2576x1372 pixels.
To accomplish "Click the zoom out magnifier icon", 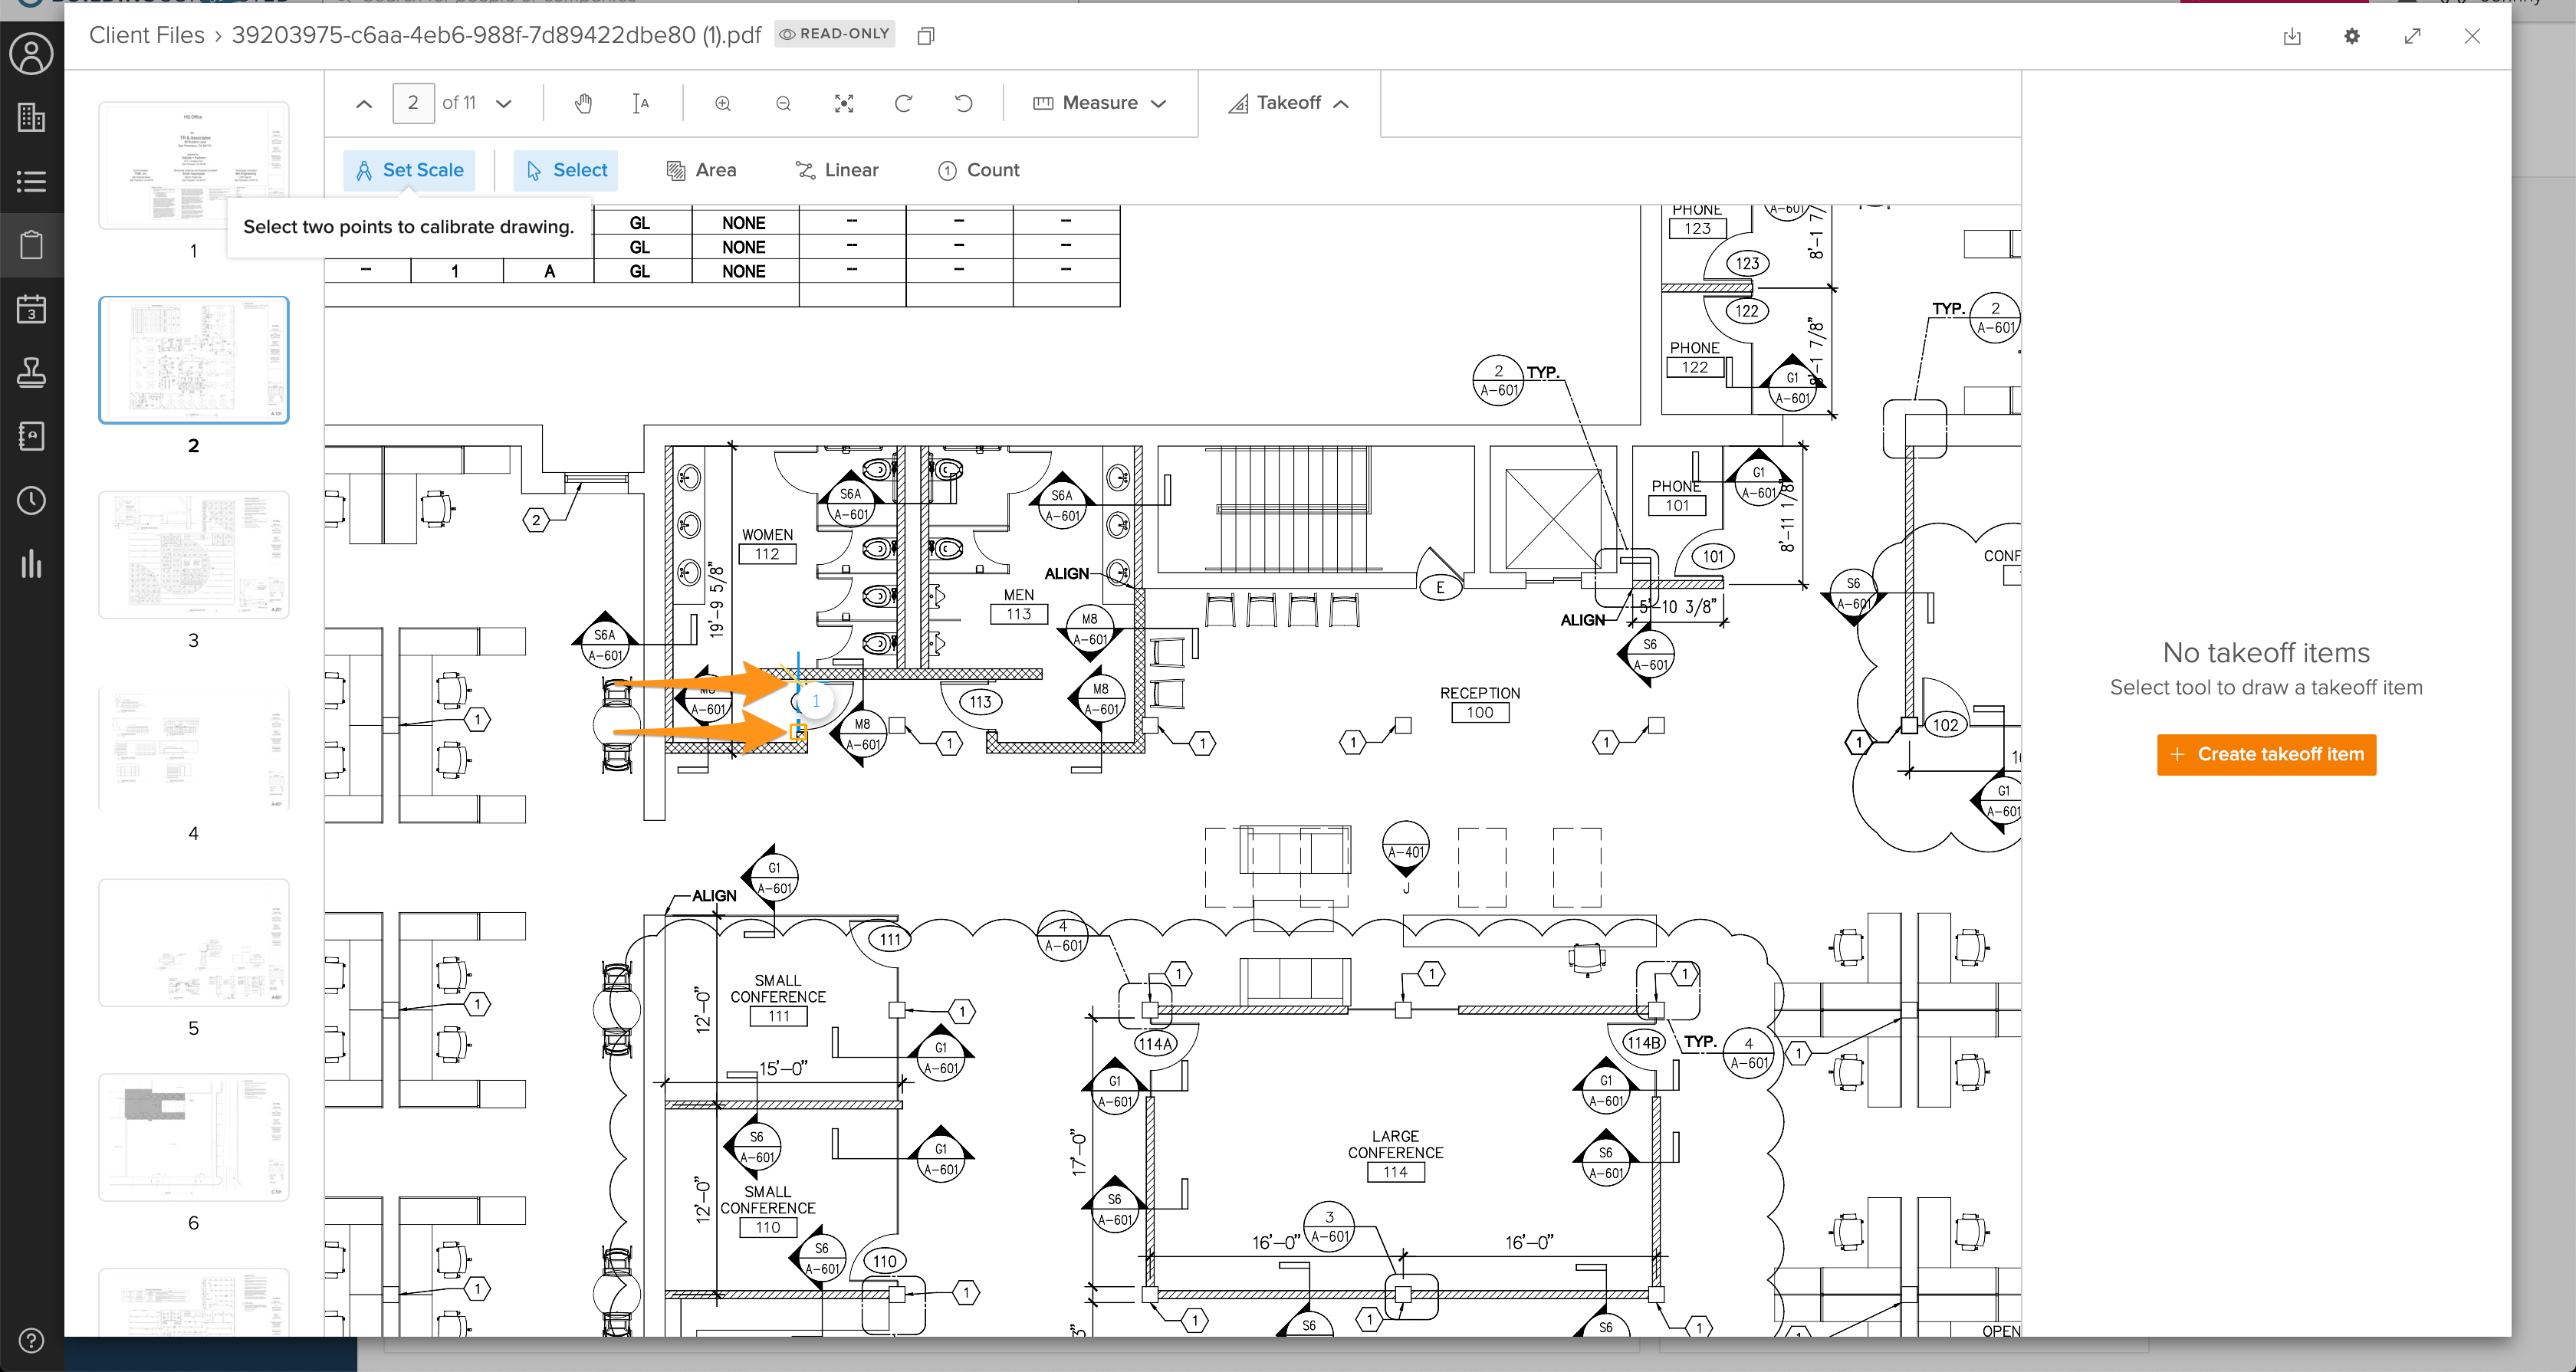I will coord(783,103).
